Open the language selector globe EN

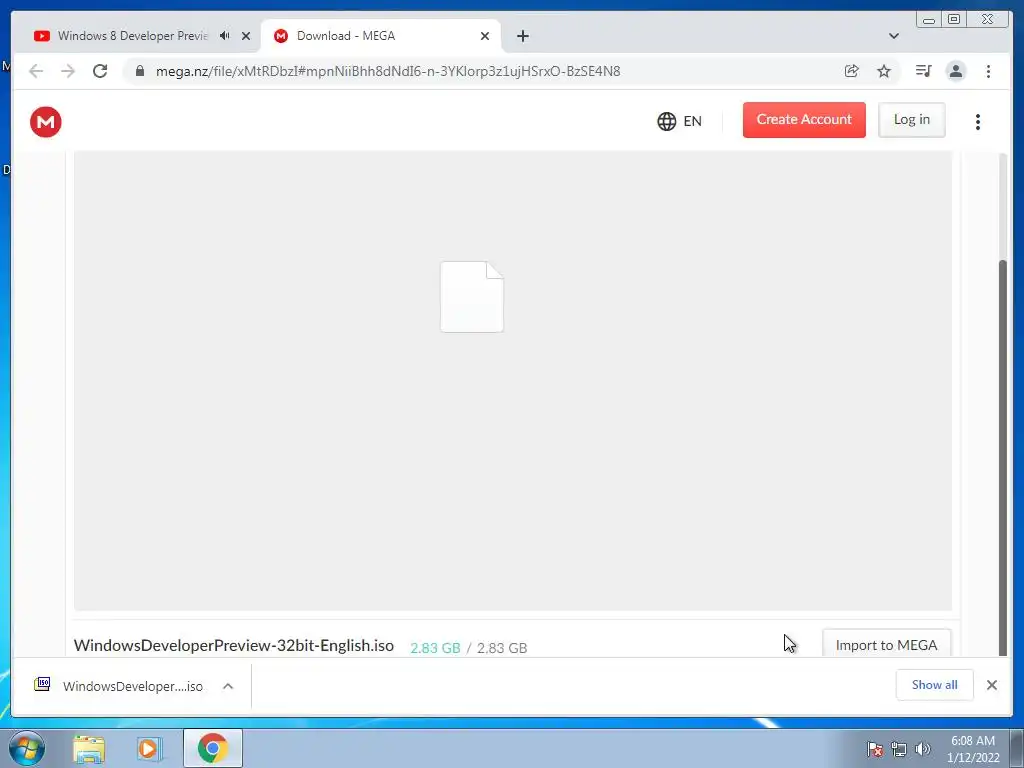679,121
